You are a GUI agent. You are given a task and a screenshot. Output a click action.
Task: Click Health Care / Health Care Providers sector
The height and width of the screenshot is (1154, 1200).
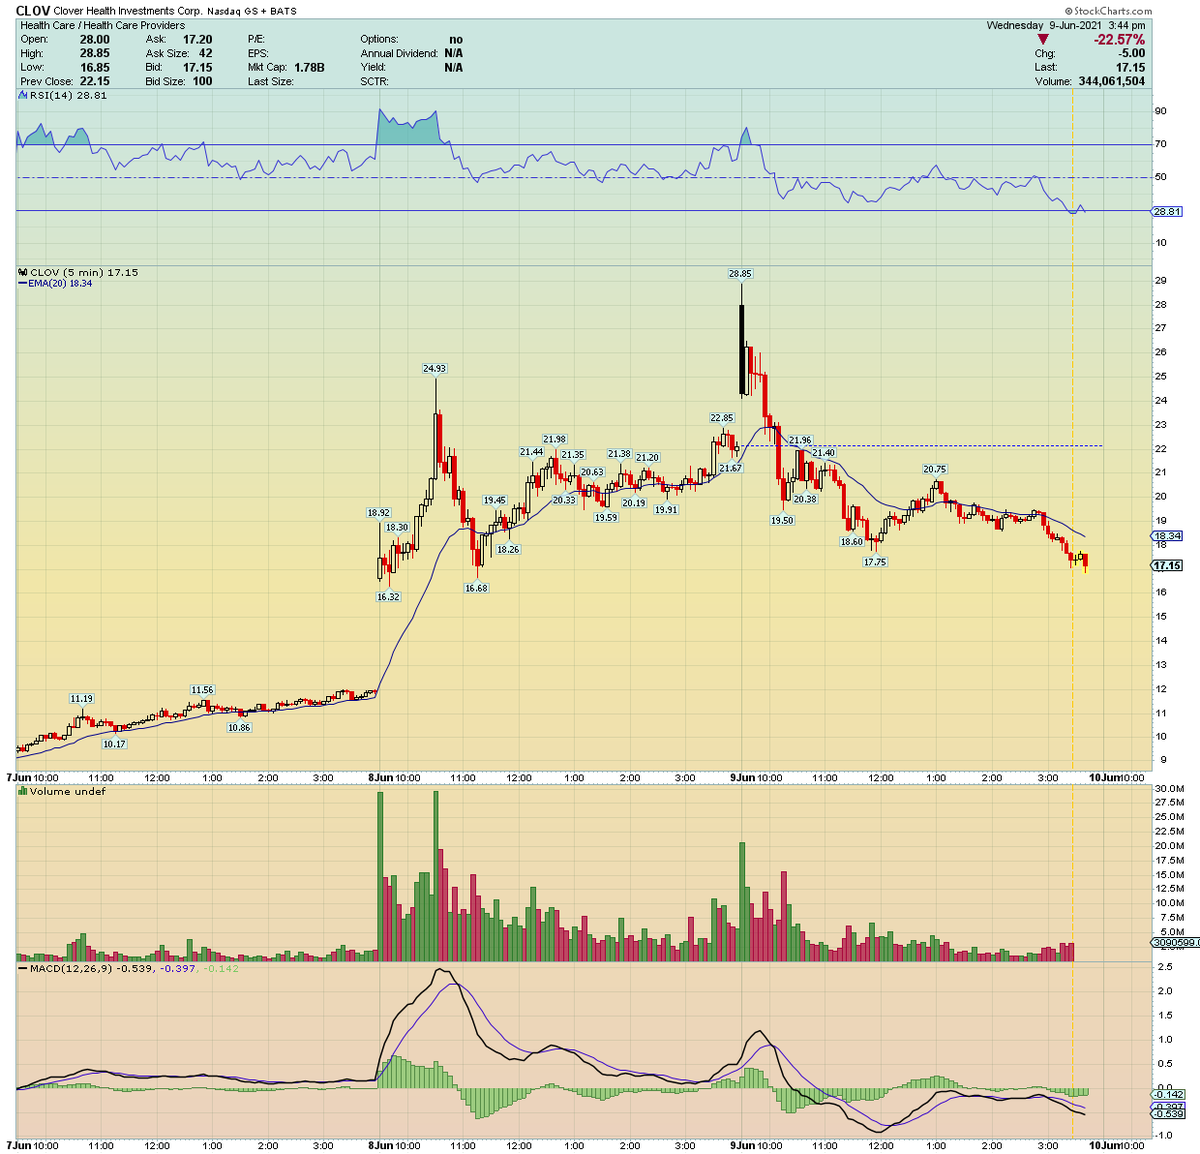pyautogui.click(x=102, y=25)
